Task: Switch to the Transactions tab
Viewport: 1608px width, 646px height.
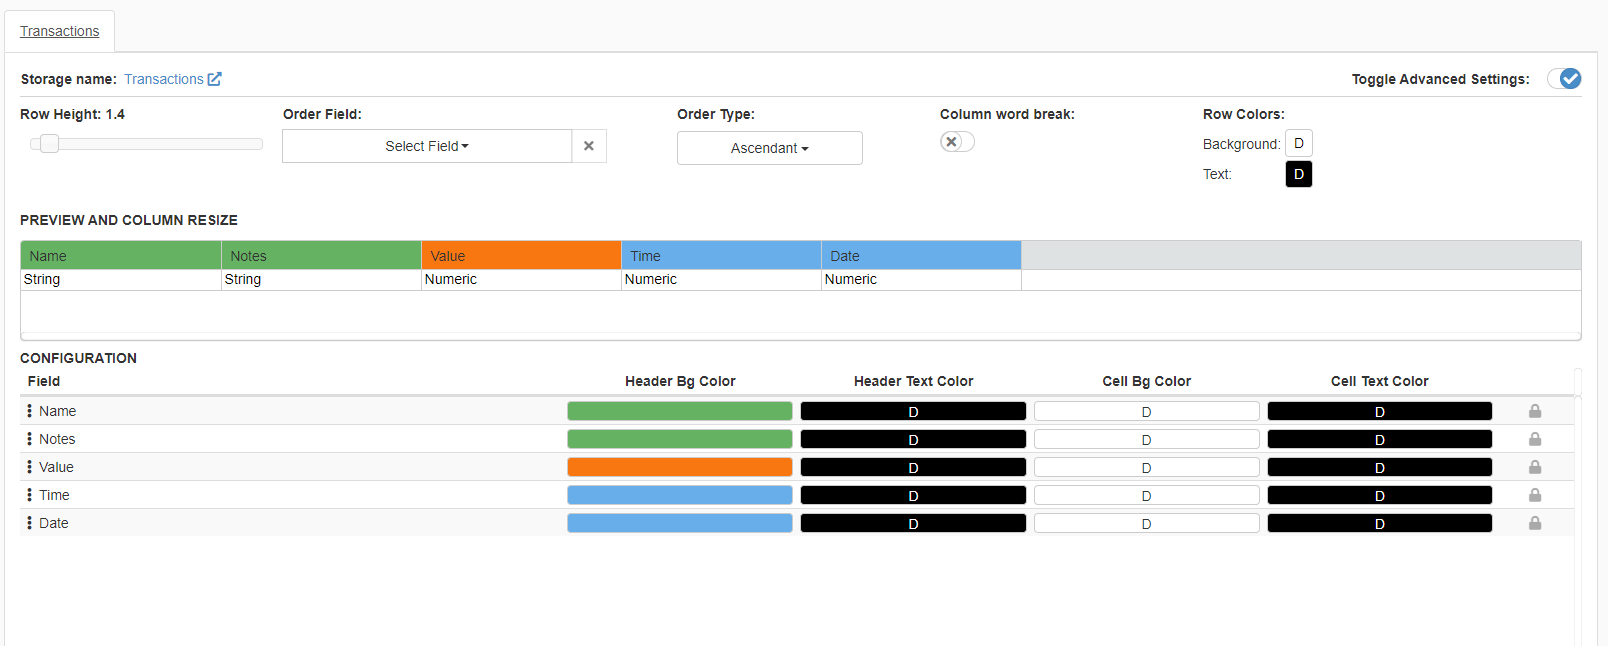Action: pyautogui.click(x=60, y=31)
